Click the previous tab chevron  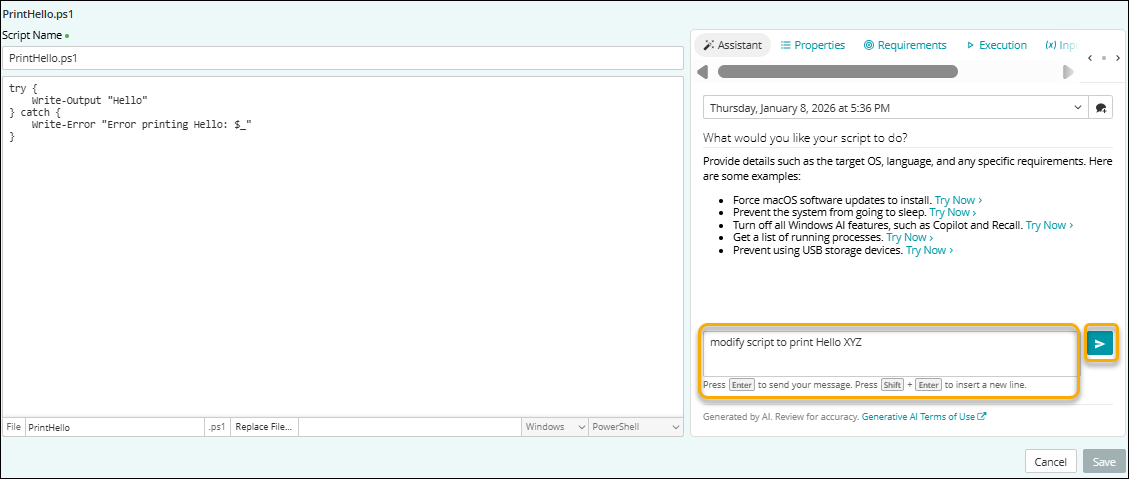click(1090, 58)
